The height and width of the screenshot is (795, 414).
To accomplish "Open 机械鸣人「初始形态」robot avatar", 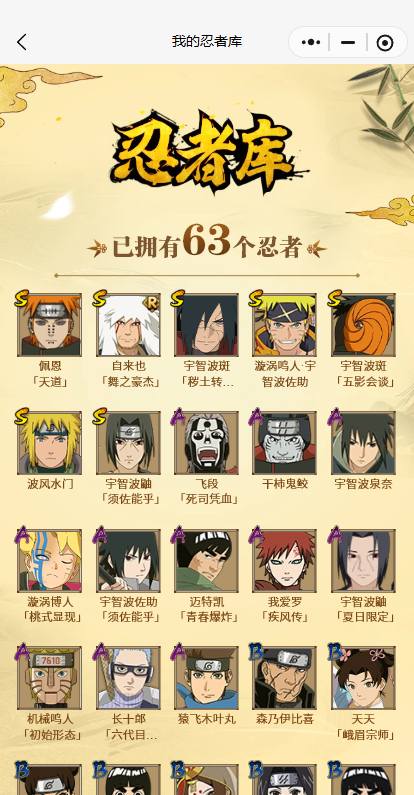I will pos(50,678).
